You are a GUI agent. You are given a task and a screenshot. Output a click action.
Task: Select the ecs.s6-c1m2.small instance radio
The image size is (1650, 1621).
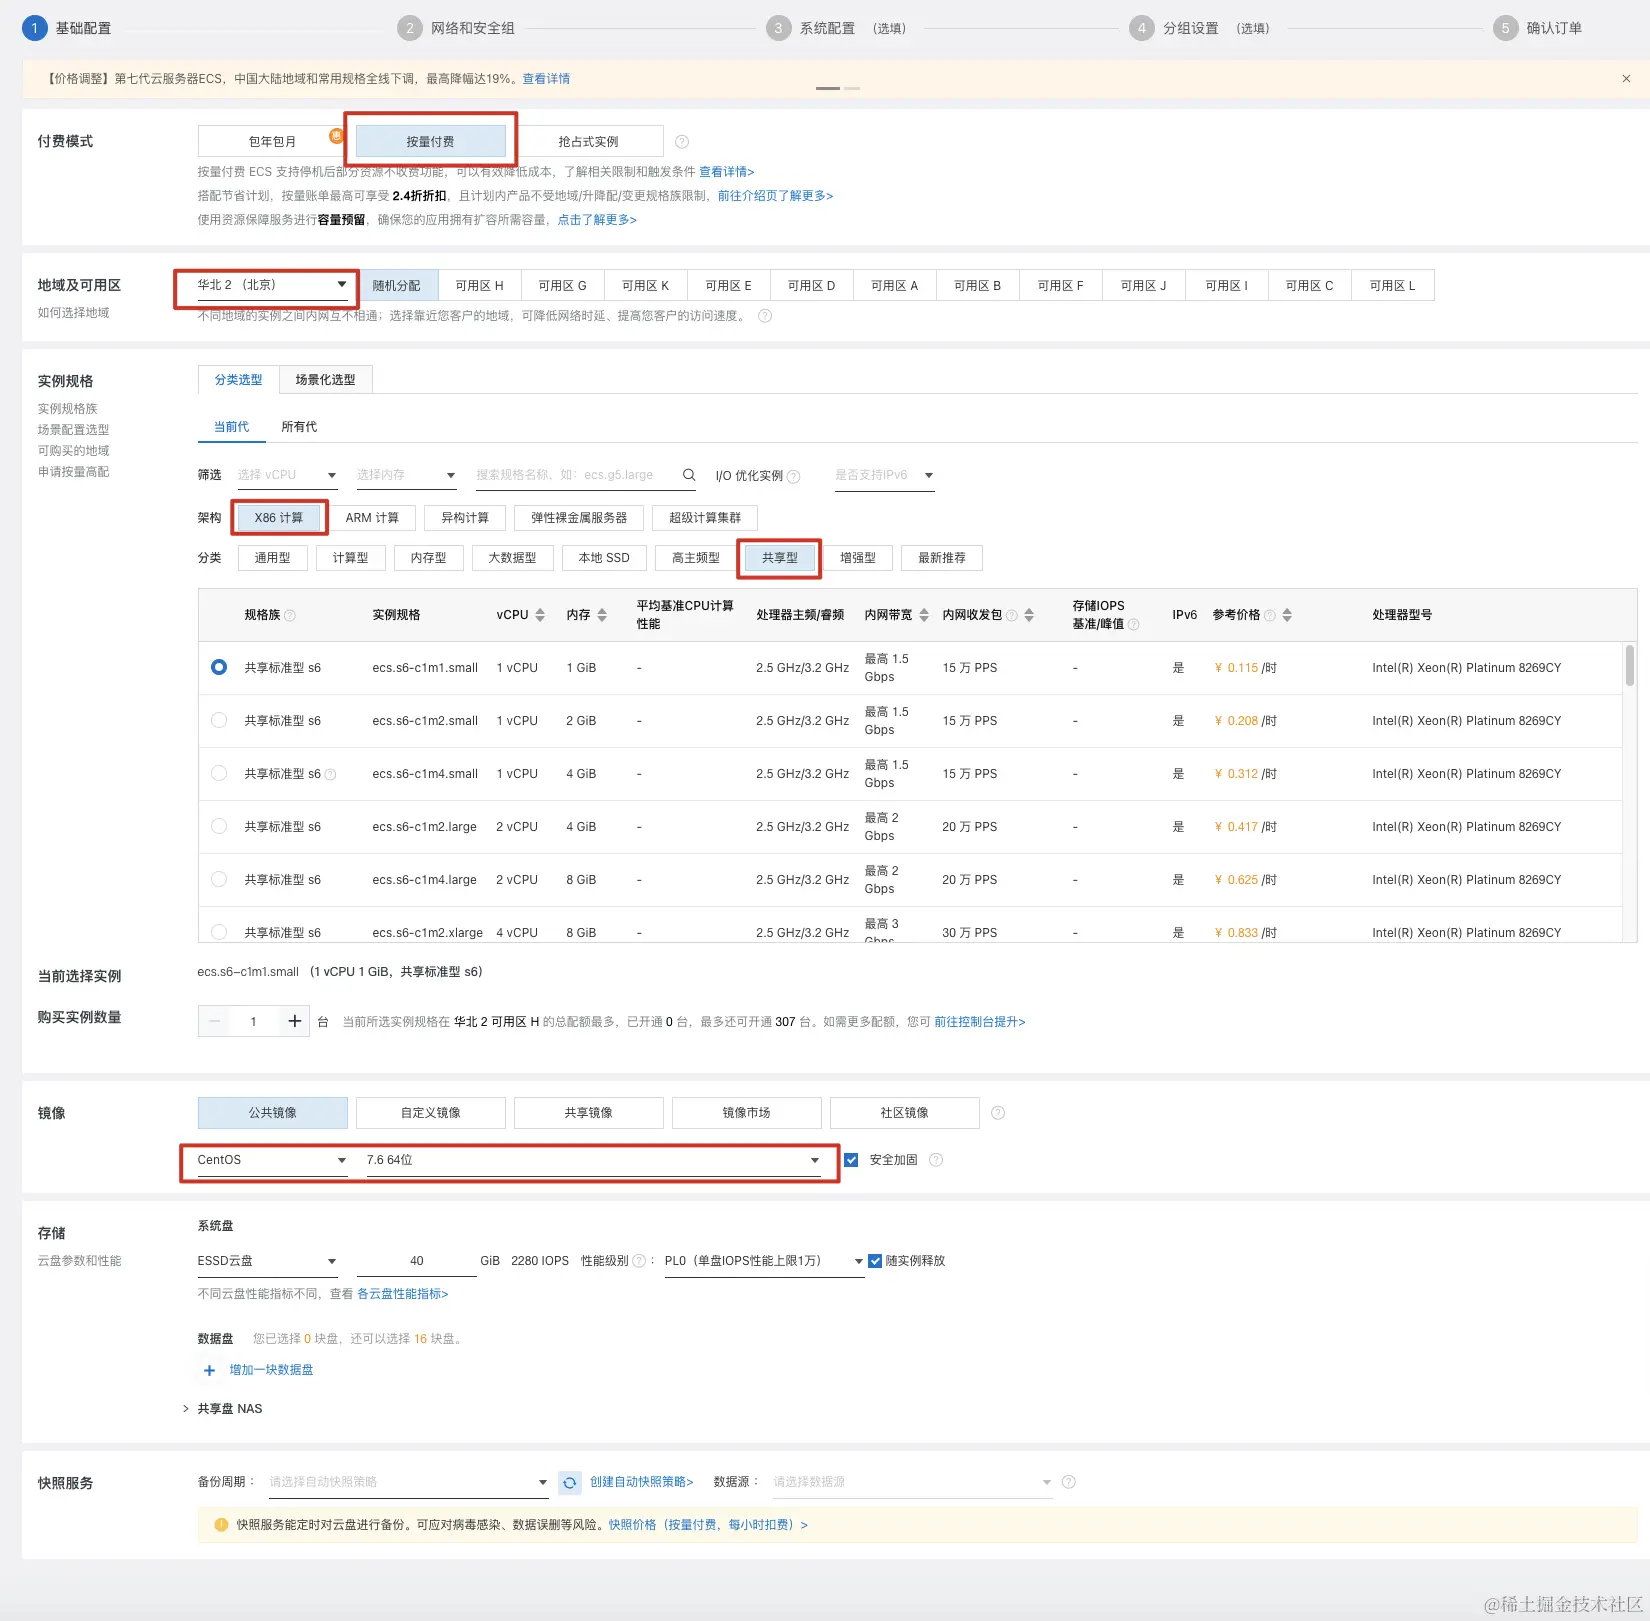coord(219,720)
